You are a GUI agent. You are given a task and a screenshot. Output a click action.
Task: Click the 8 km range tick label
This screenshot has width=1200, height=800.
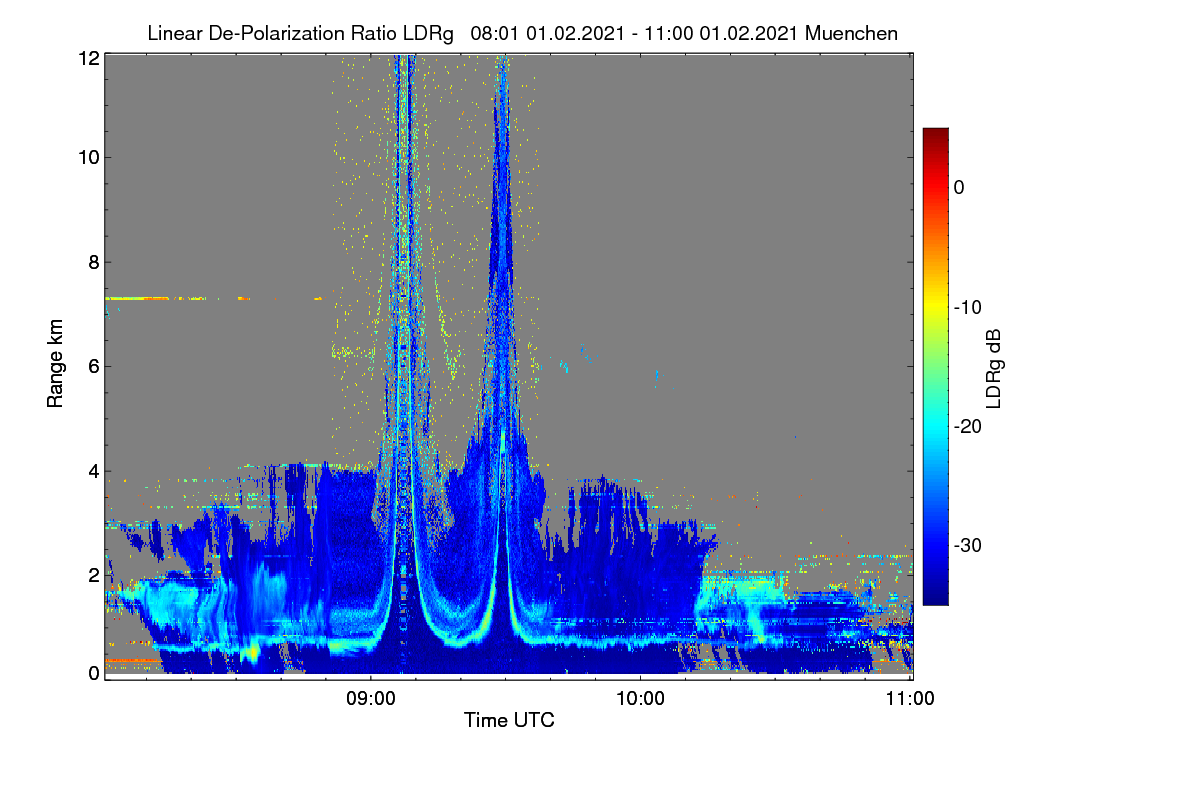pos(94,263)
